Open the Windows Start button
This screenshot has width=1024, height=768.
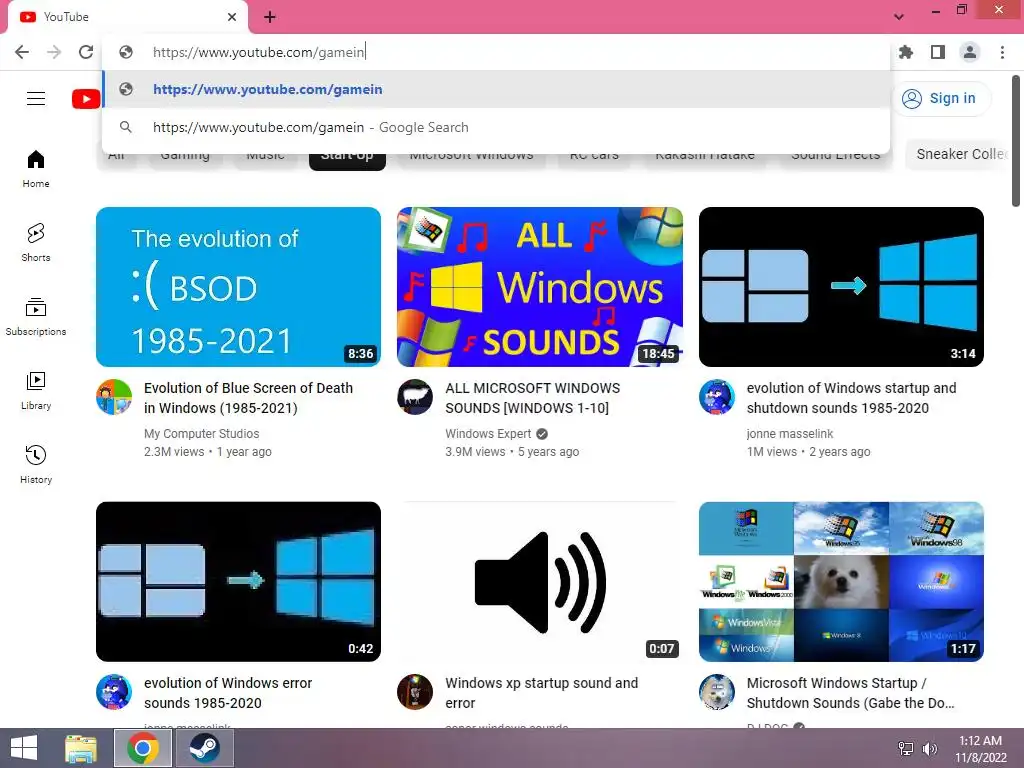pyautogui.click(x=24, y=748)
